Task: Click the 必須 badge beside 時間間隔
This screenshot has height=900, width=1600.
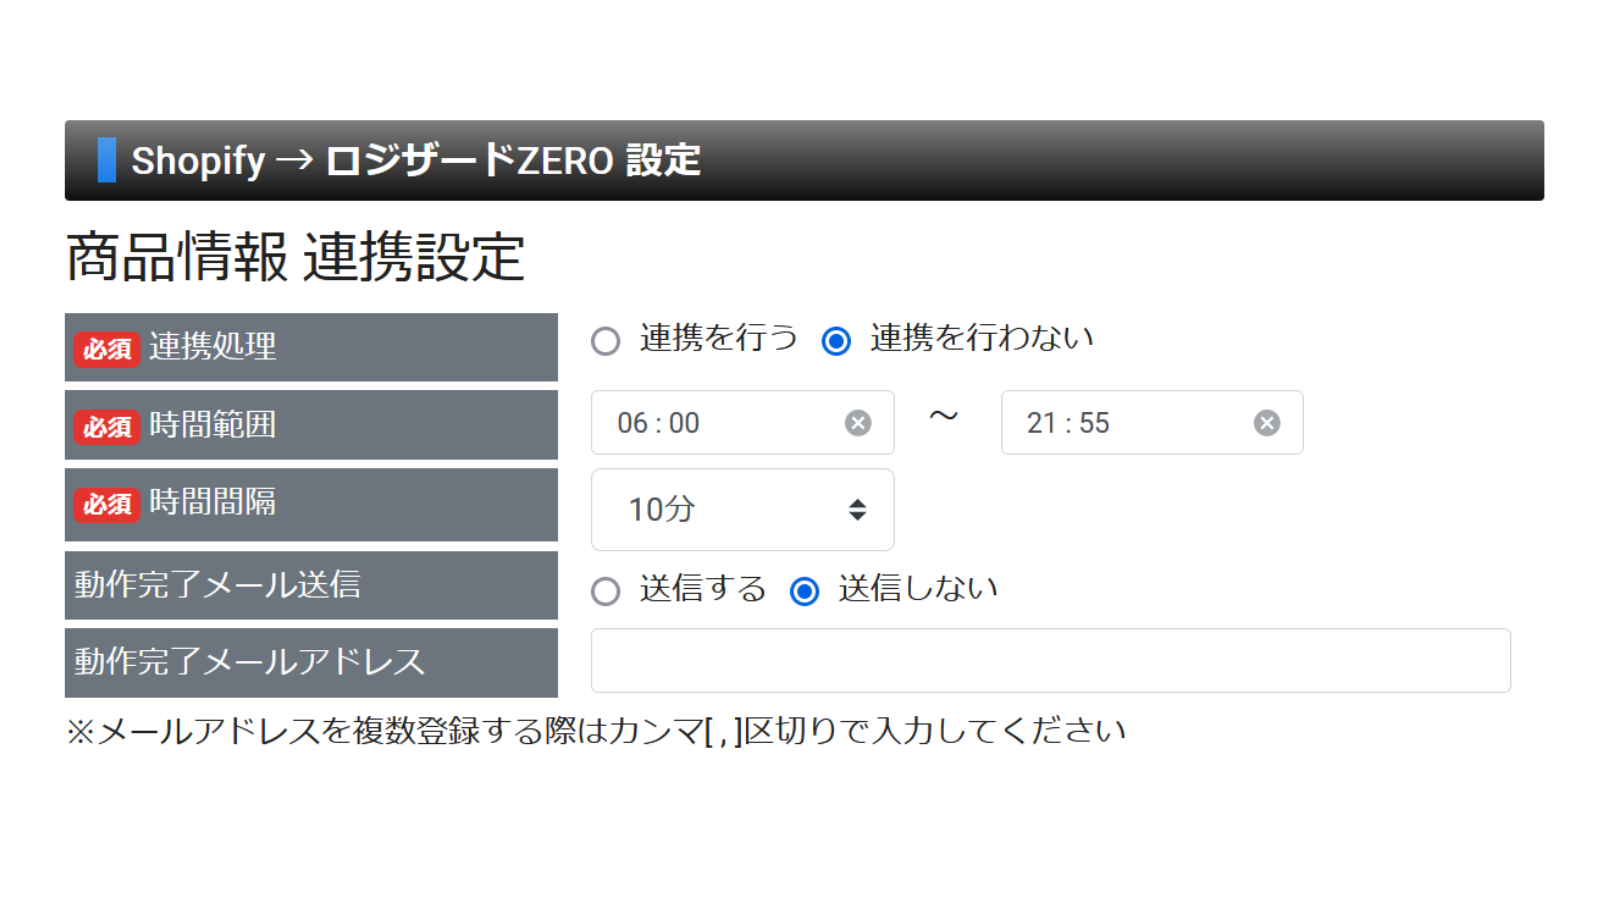Action: (x=107, y=504)
